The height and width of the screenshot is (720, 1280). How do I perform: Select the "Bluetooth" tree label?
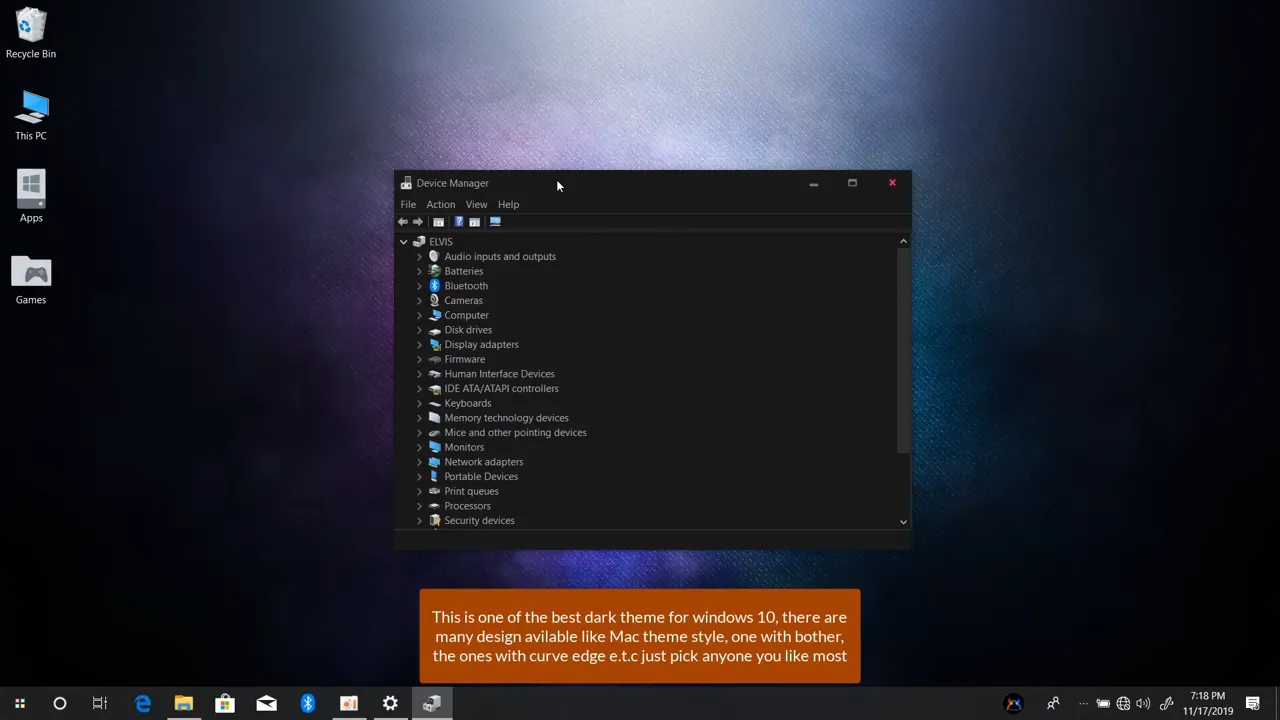point(466,286)
